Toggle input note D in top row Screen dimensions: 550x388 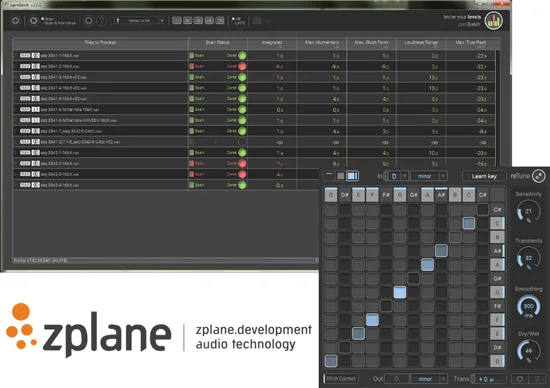coord(331,195)
